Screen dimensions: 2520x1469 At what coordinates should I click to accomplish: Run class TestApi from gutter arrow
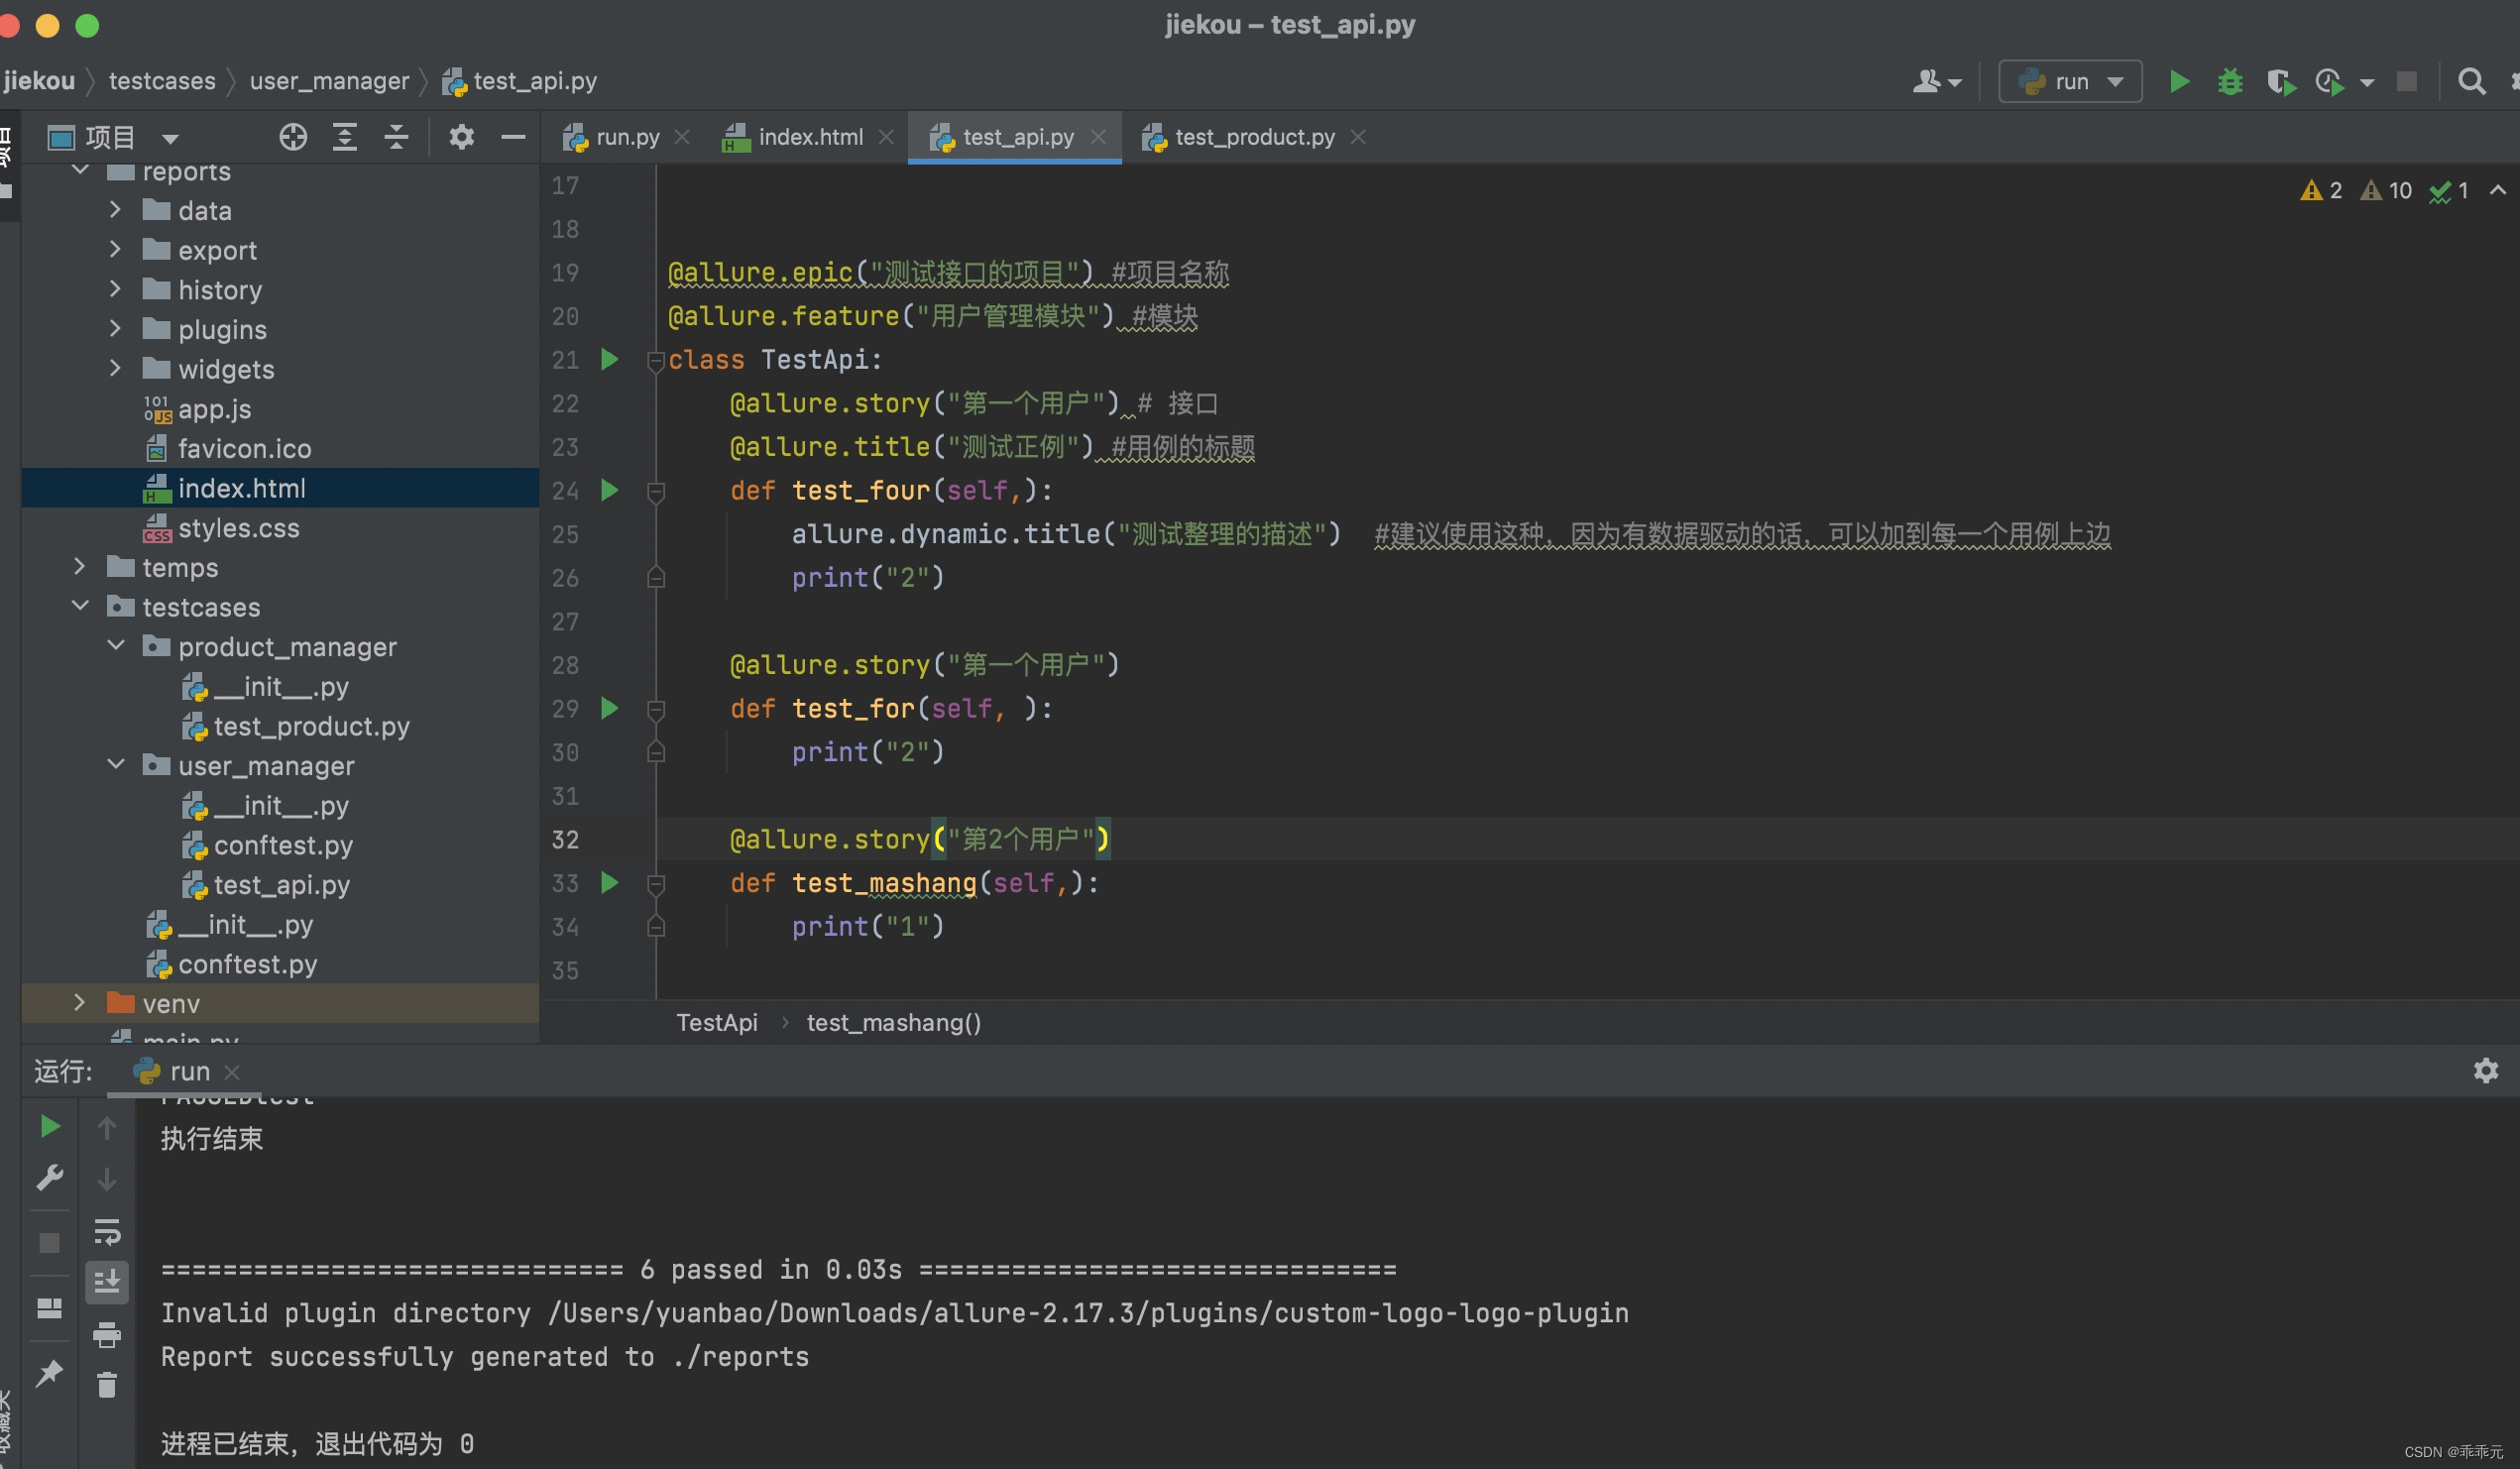click(609, 359)
